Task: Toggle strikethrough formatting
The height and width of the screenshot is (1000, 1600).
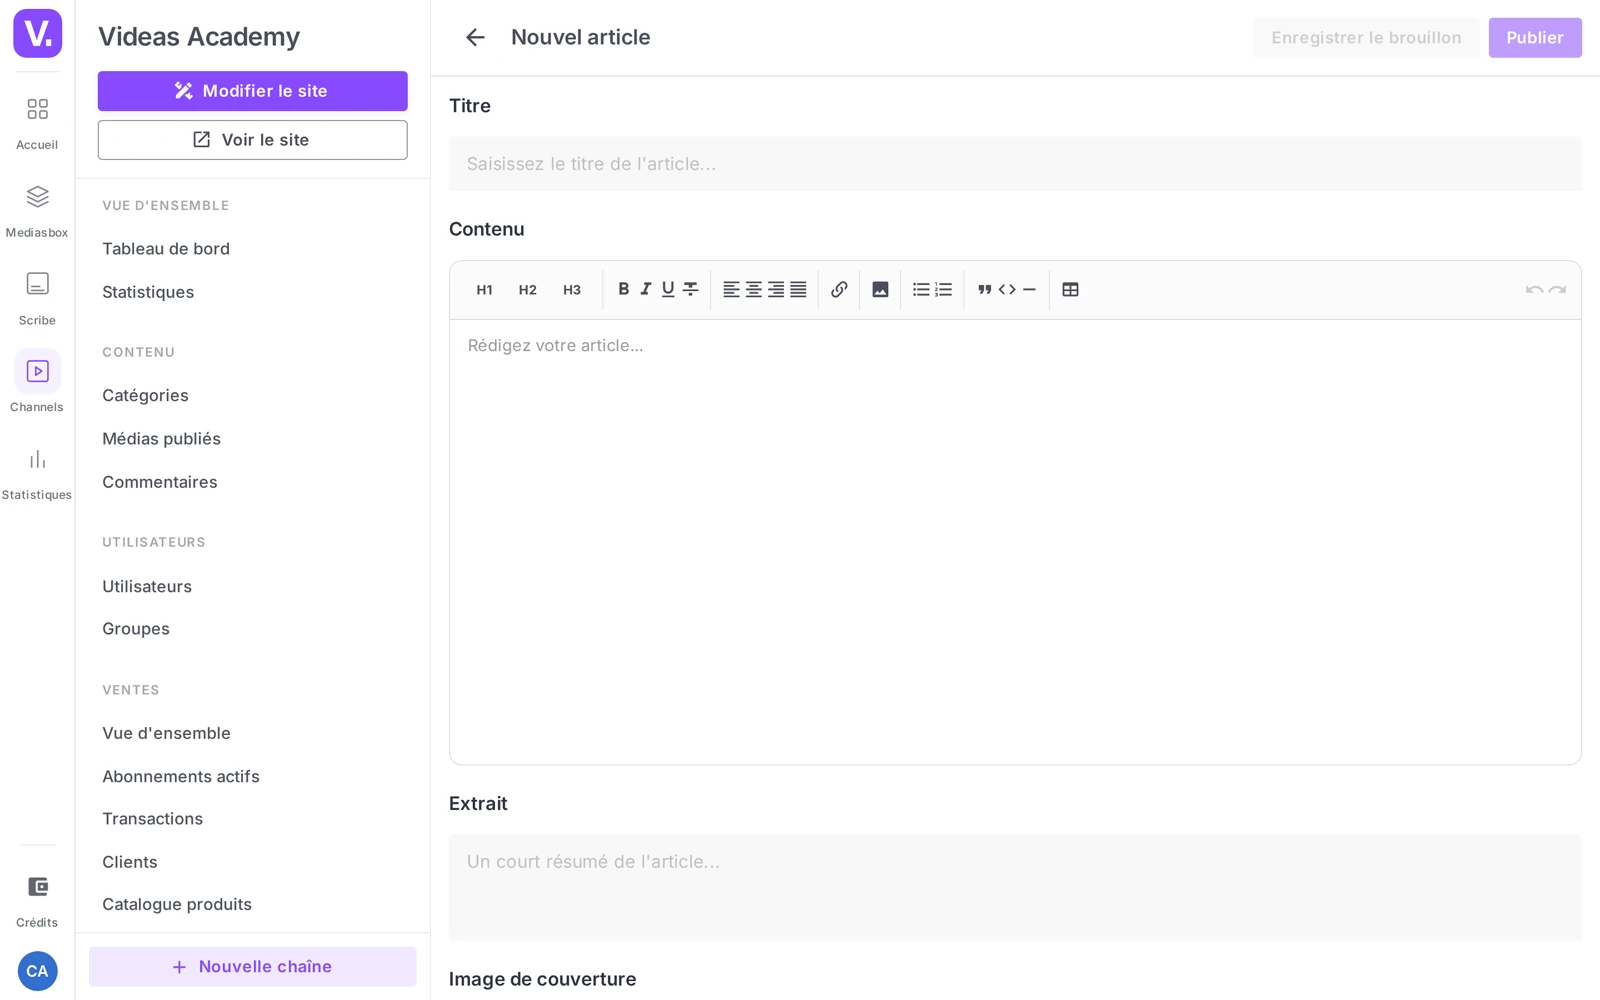Action: [690, 289]
